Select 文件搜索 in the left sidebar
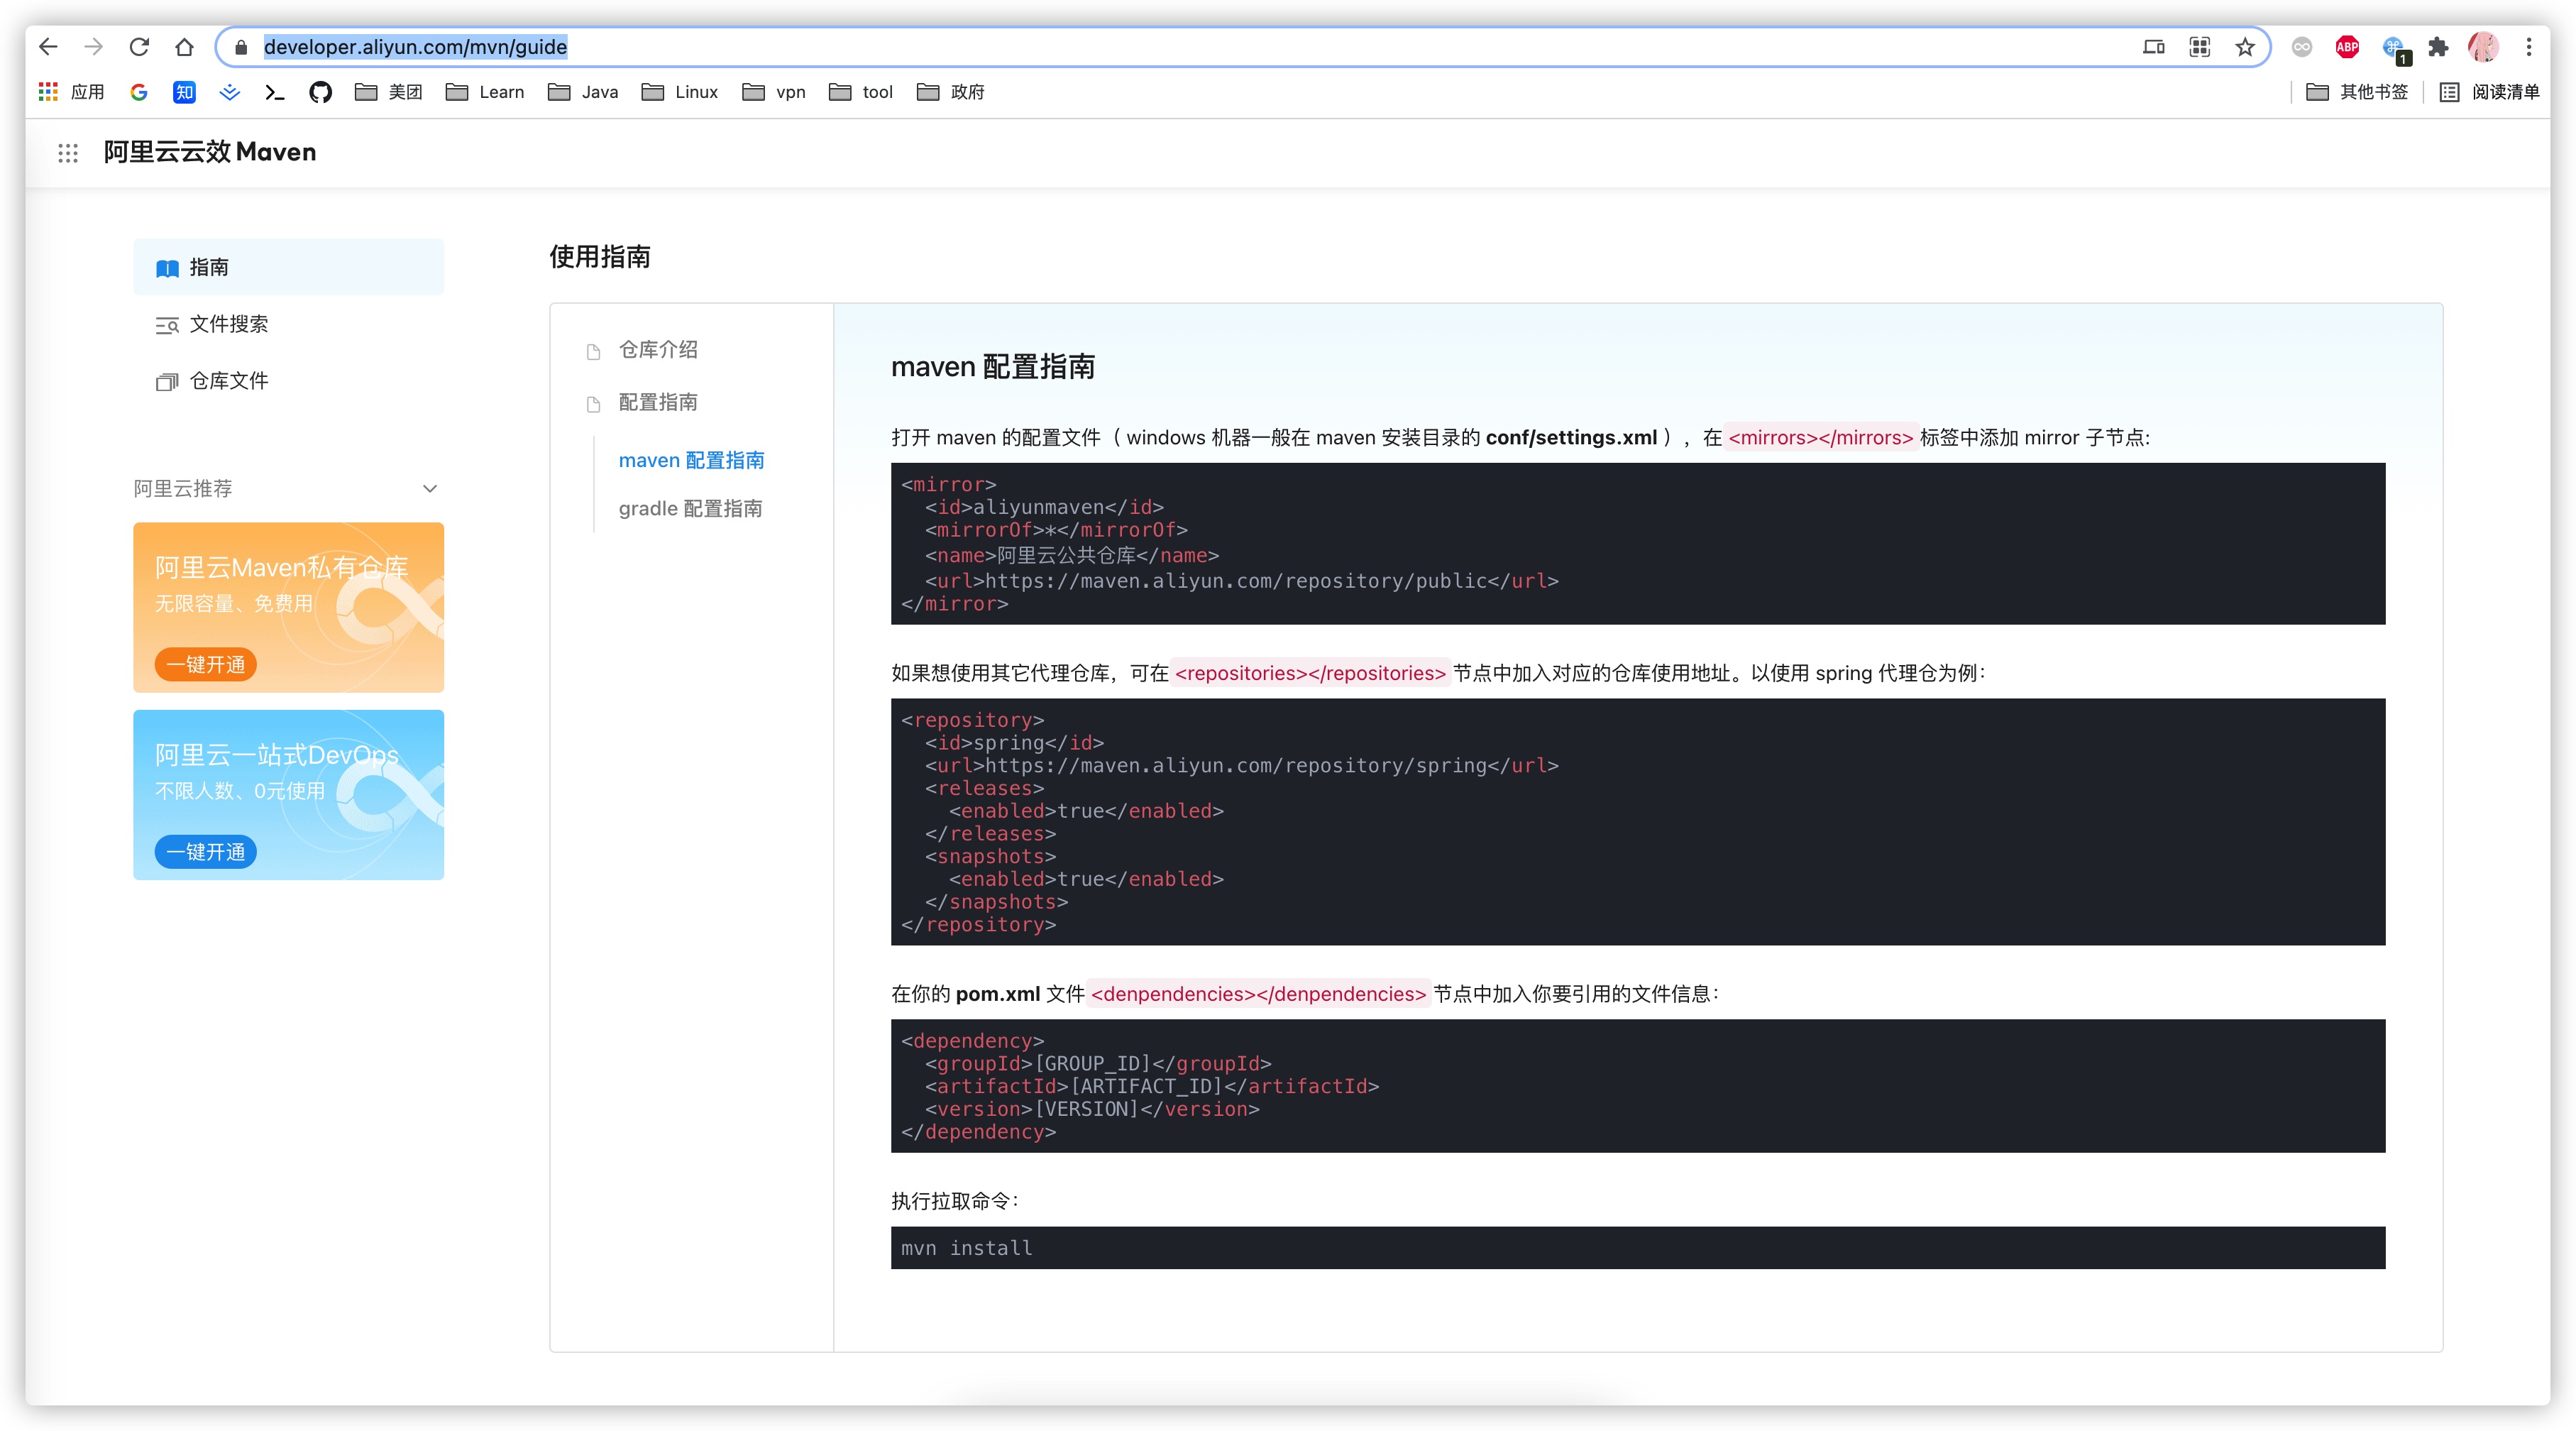Image resolution: width=2576 pixels, height=1431 pixels. tap(228, 324)
